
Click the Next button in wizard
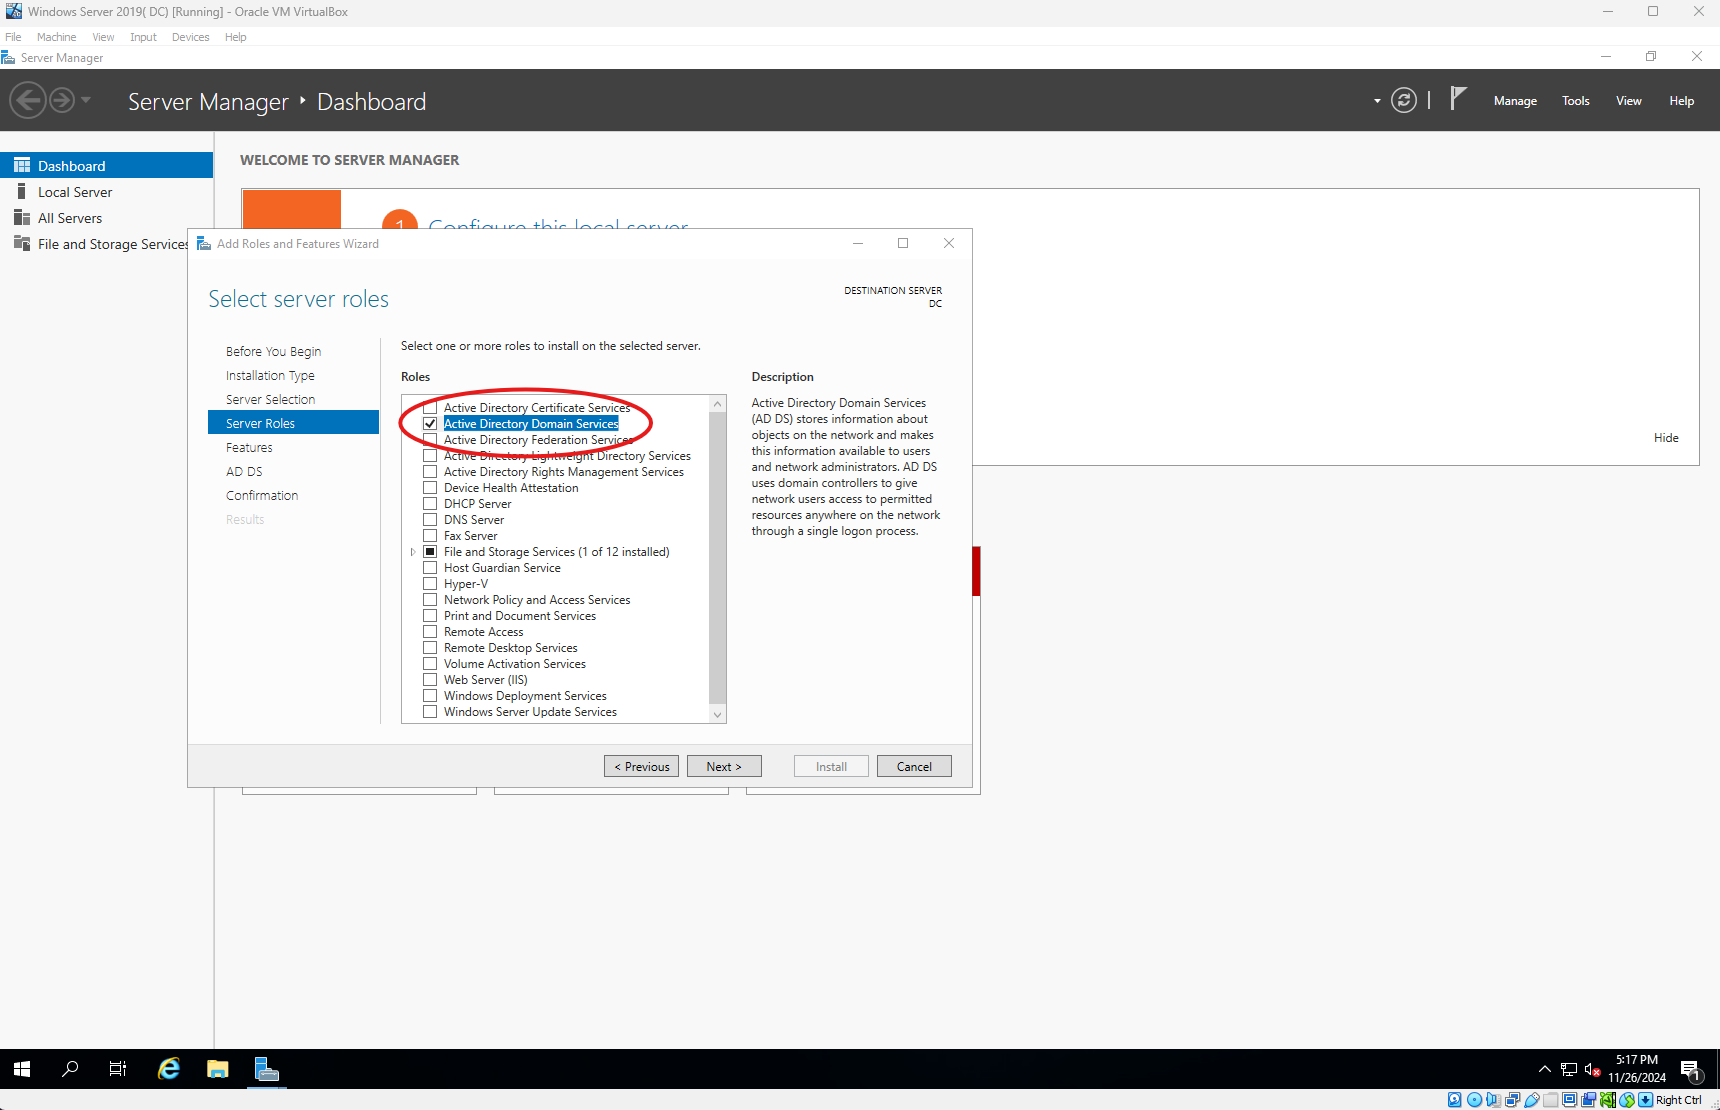coord(724,766)
